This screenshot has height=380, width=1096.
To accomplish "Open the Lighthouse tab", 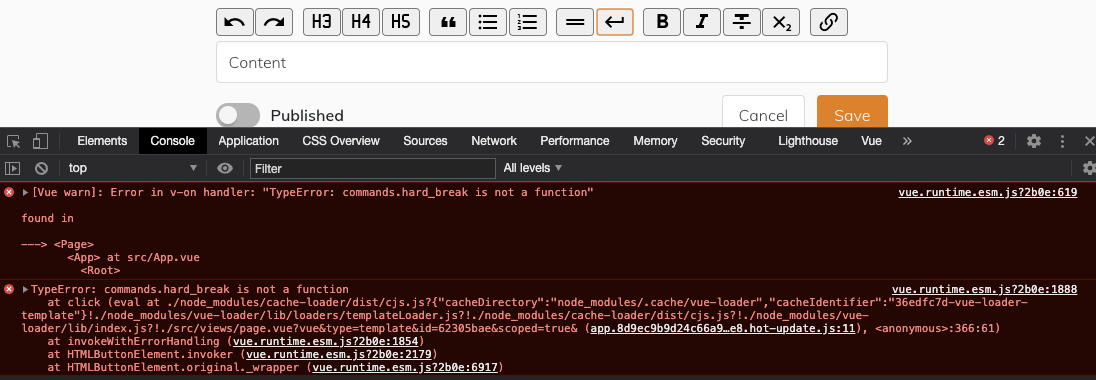I will 808,141.
